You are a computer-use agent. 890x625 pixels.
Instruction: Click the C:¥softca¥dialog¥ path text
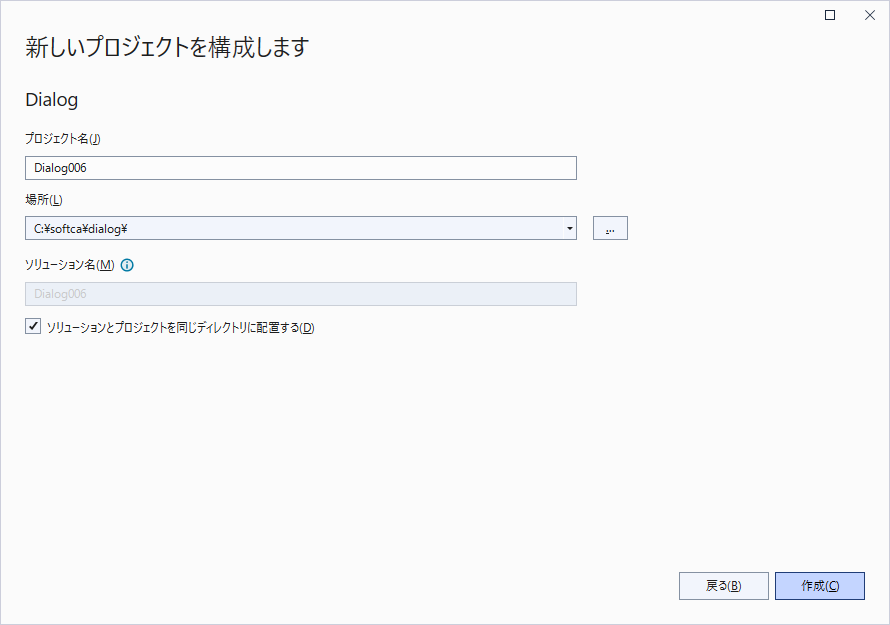(x=80, y=229)
